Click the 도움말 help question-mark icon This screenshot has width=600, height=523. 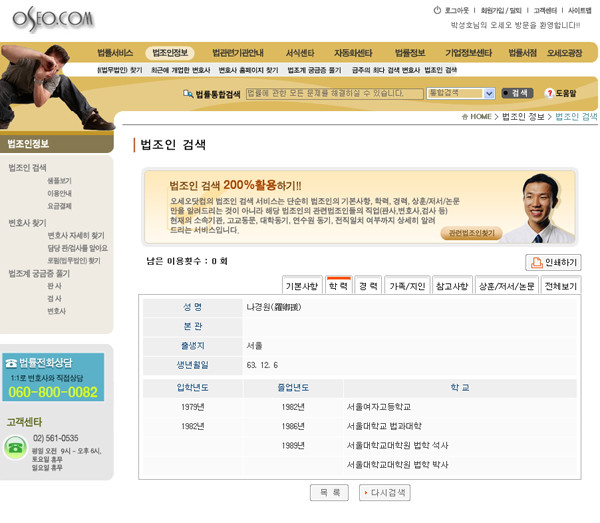pos(549,93)
